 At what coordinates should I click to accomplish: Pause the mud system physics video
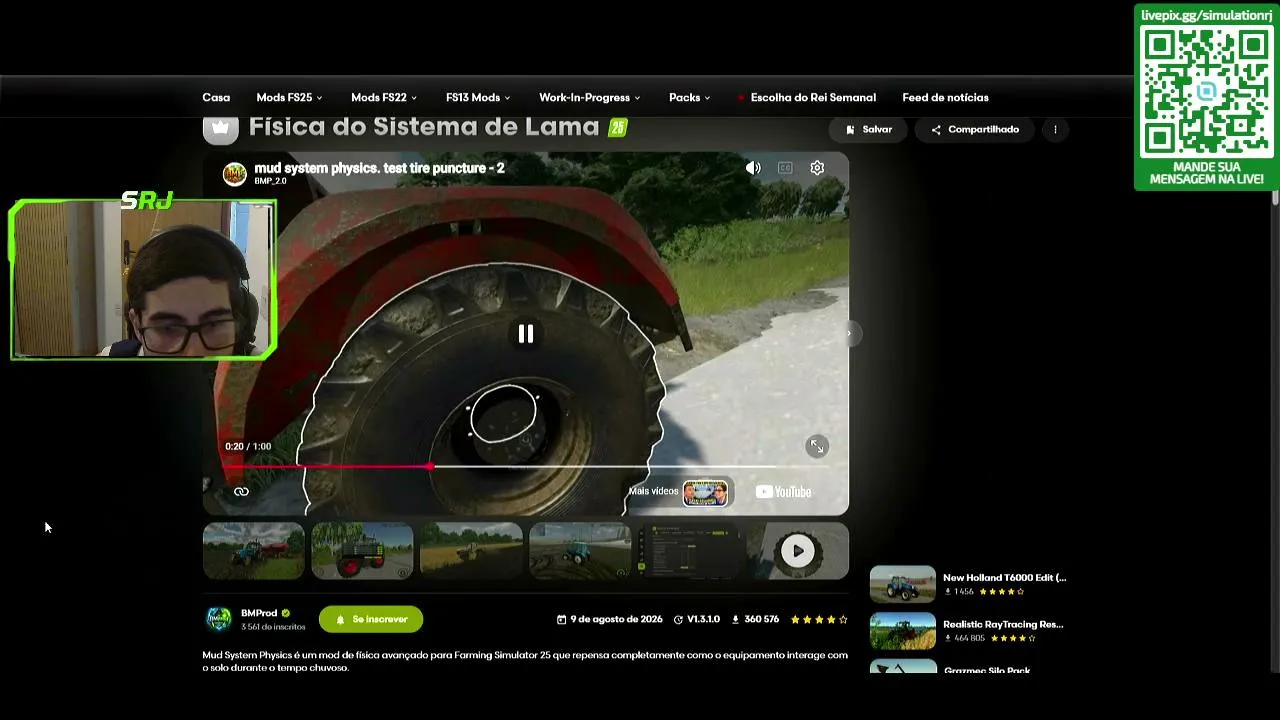tap(526, 334)
